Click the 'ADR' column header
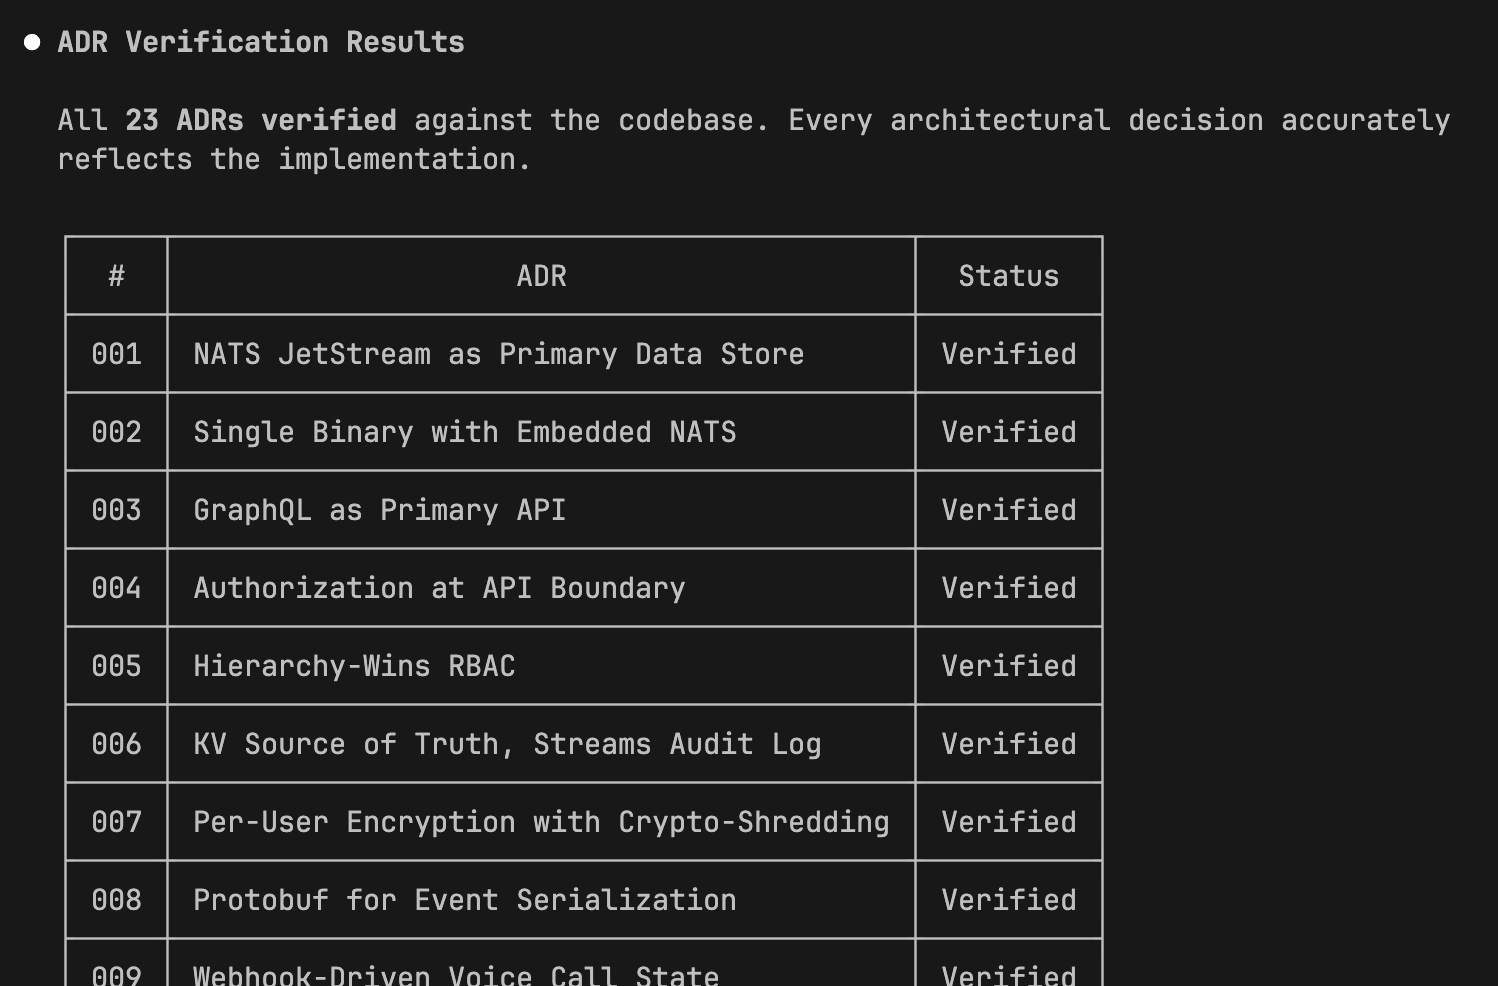The width and height of the screenshot is (1498, 986). (541, 276)
